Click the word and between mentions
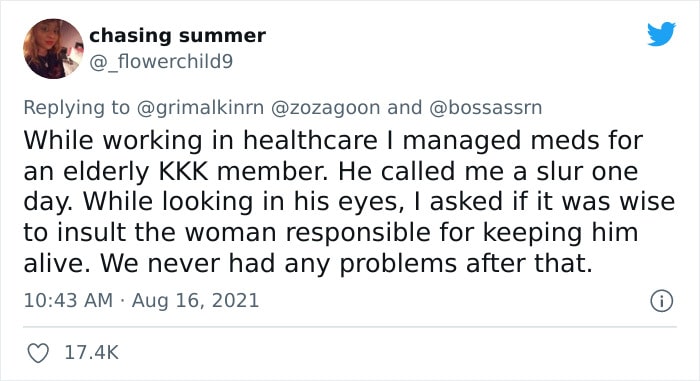Screen dimensions: 700x381 coord(404,108)
